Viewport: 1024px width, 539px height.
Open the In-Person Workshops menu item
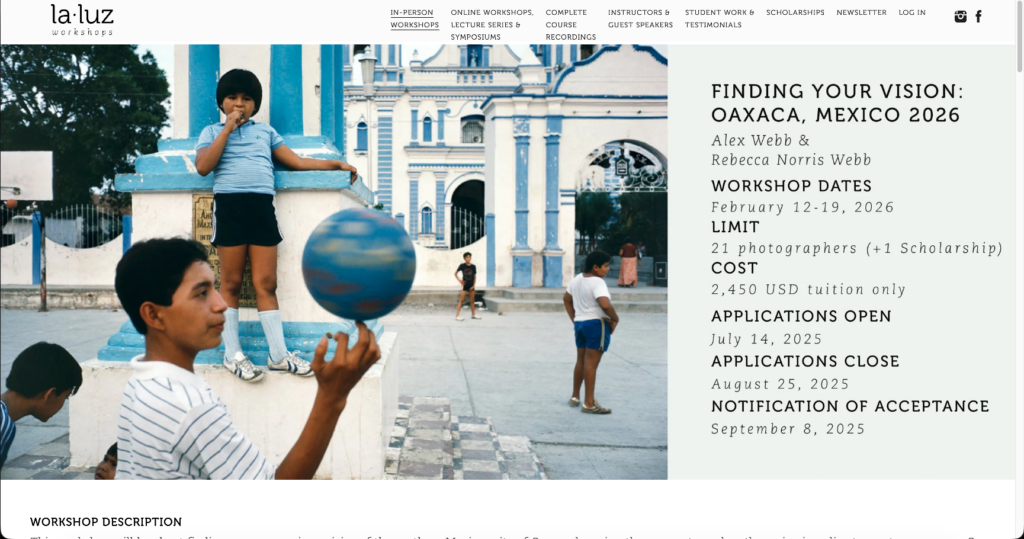[415, 19]
